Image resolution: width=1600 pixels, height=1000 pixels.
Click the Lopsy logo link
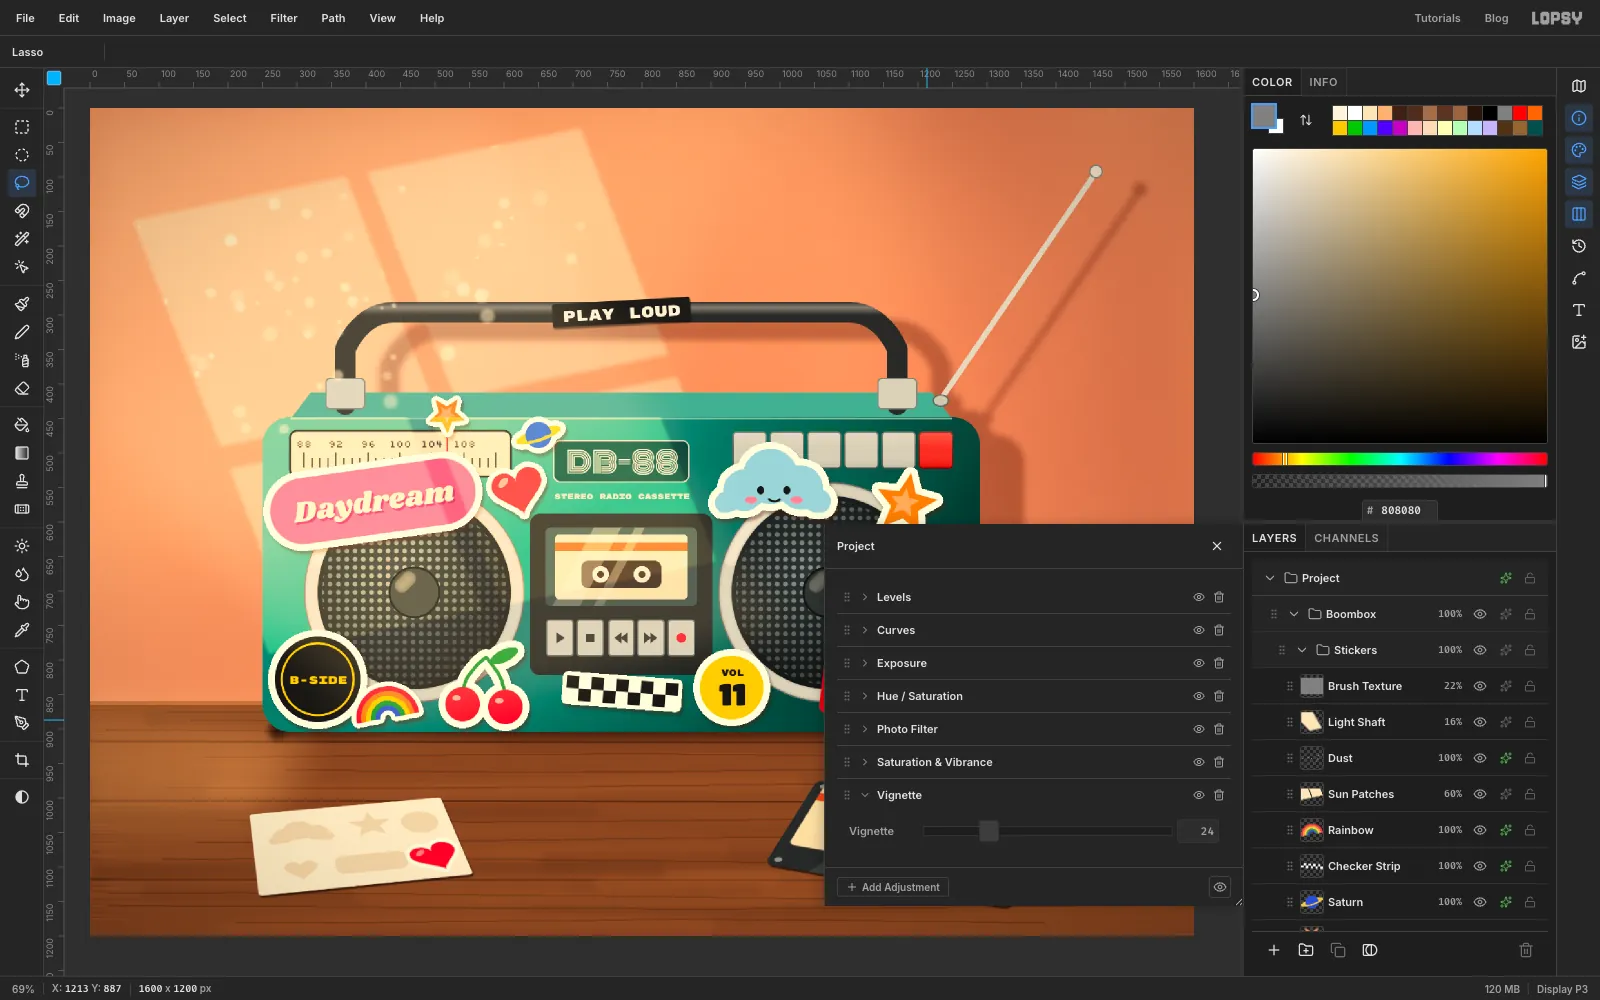click(1557, 18)
